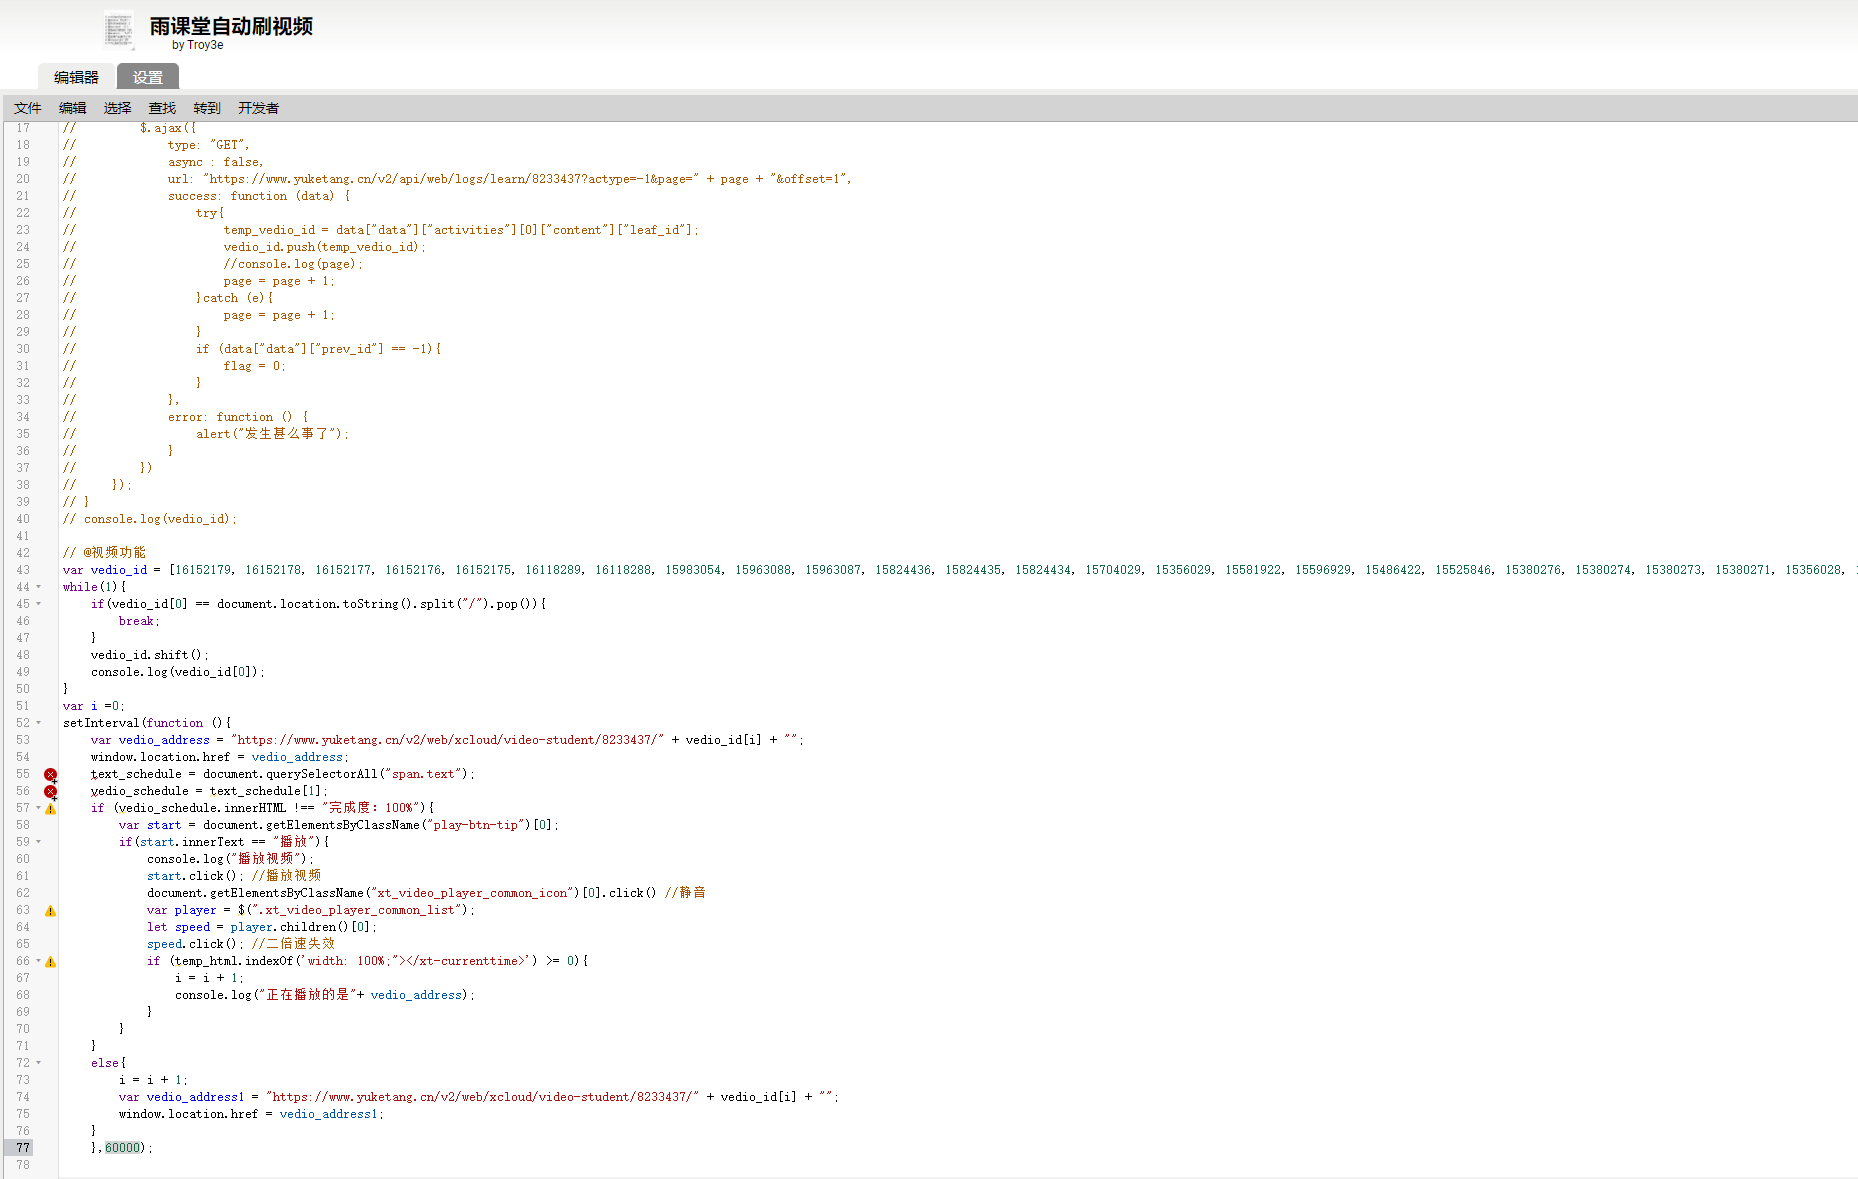Collapse the 播放 if block at line 59
Viewport: 1858px width, 1179px height.
(x=36, y=842)
